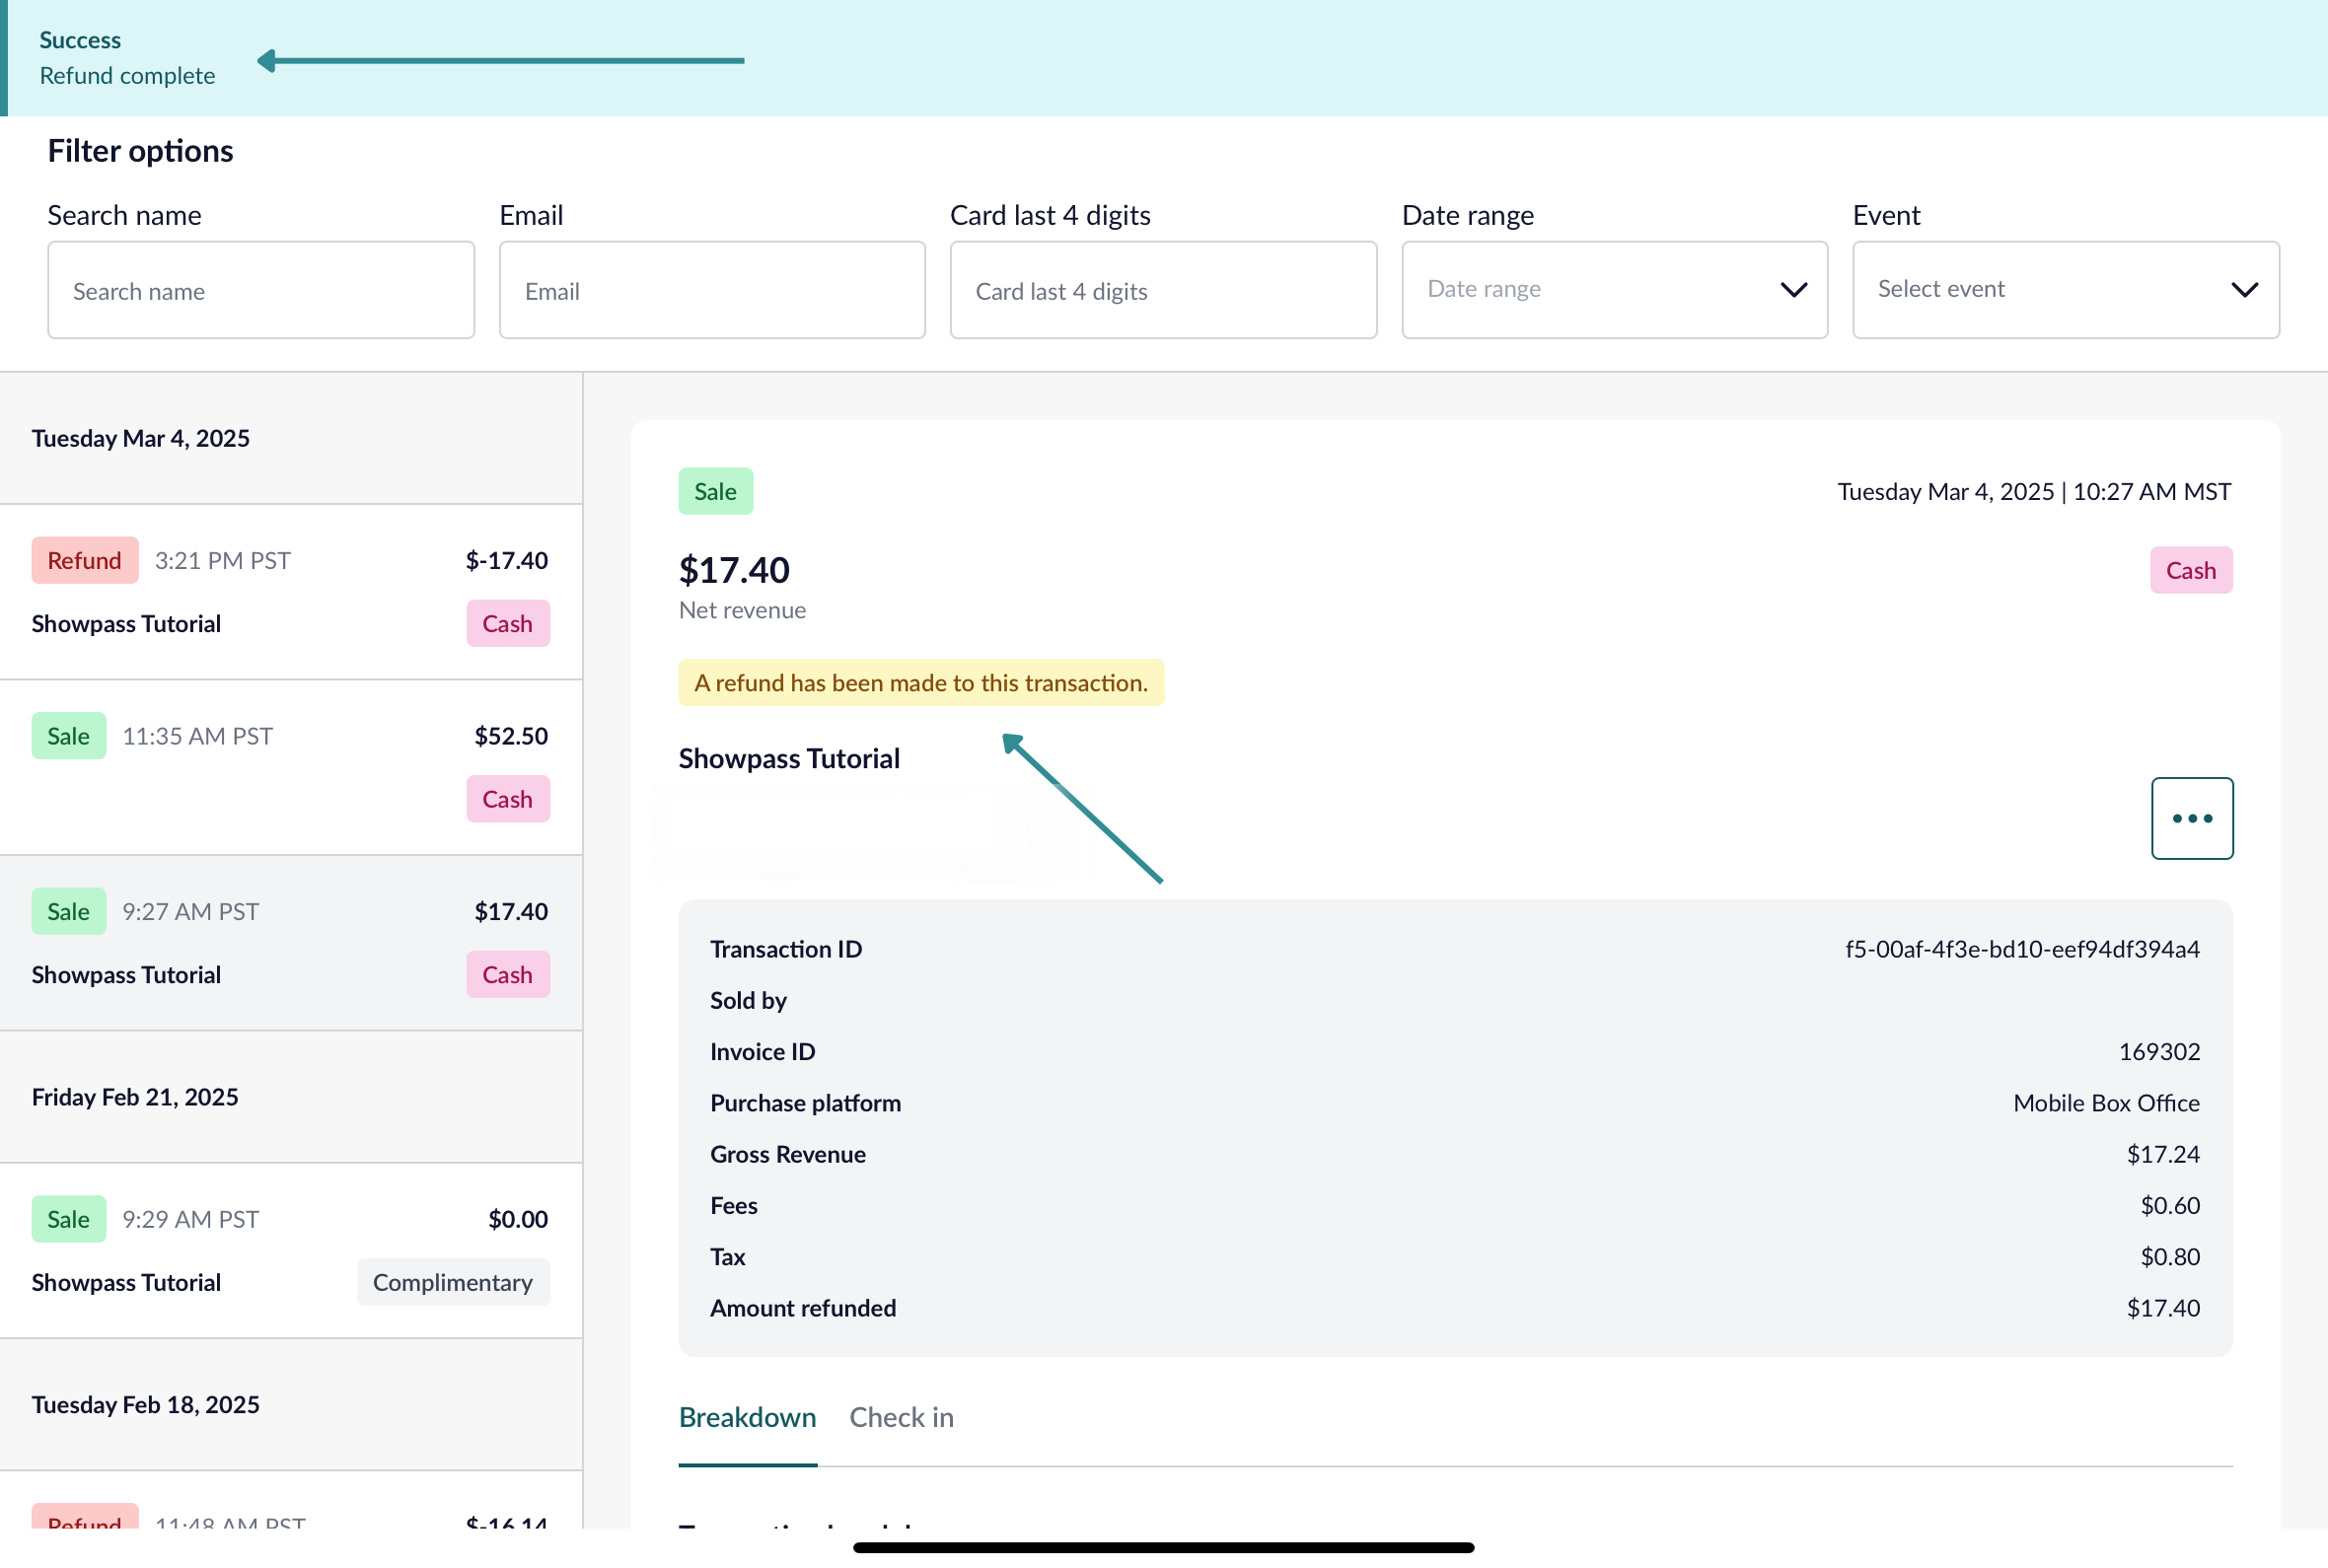Viewport: 2328px width, 1568px height.
Task: Select the Breakdown tab
Action: 747,1417
